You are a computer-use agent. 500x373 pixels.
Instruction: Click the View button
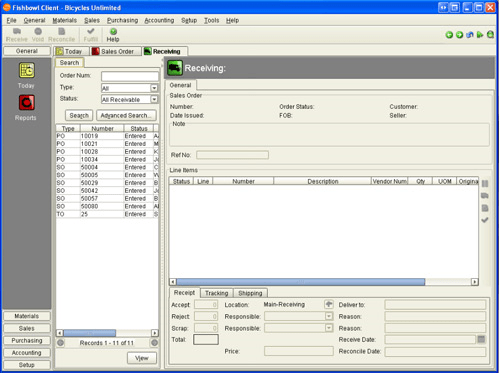point(142,358)
